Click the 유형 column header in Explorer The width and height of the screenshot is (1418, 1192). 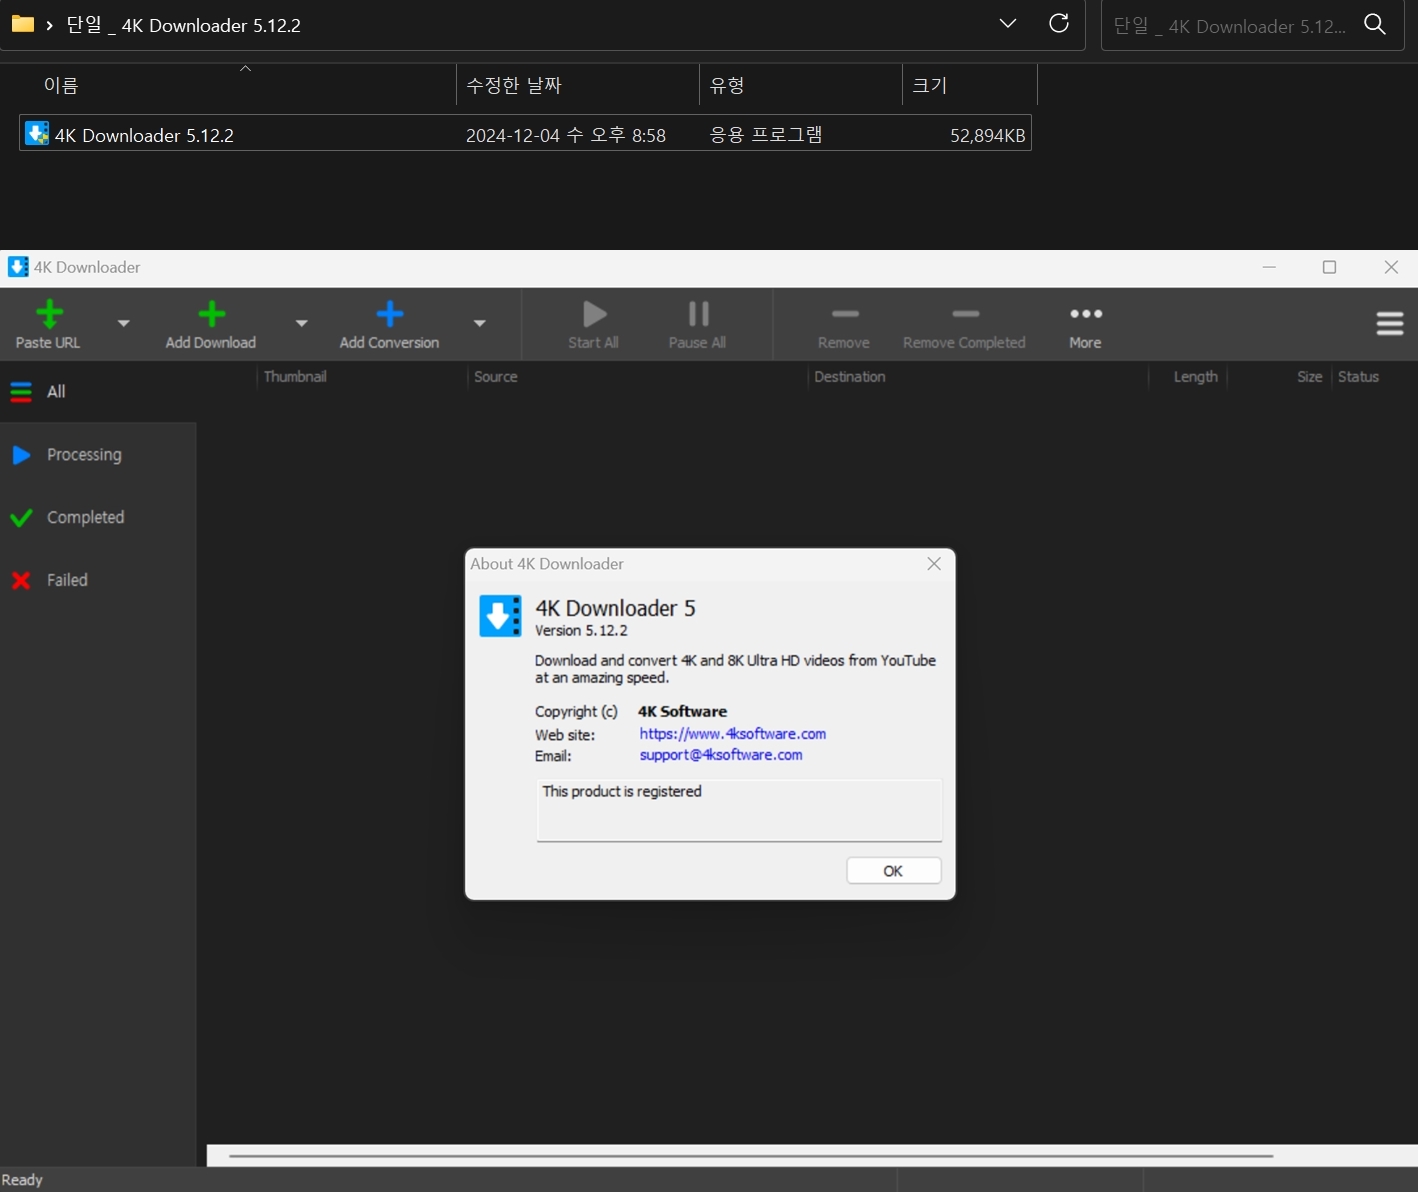[801, 85]
